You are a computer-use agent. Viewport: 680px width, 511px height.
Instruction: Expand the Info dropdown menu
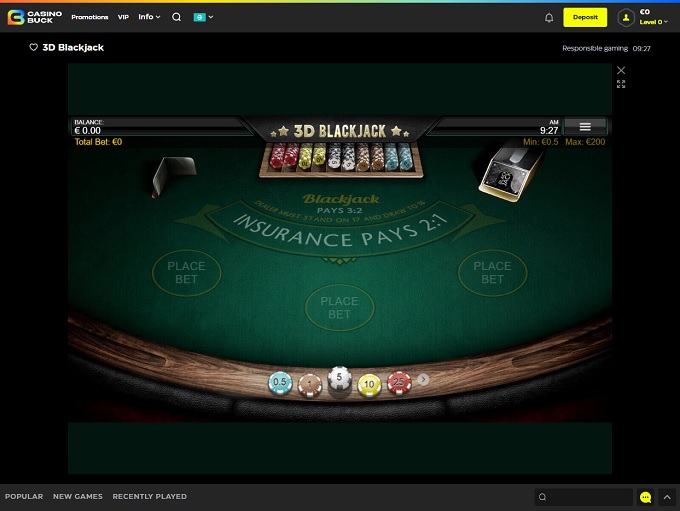point(149,17)
